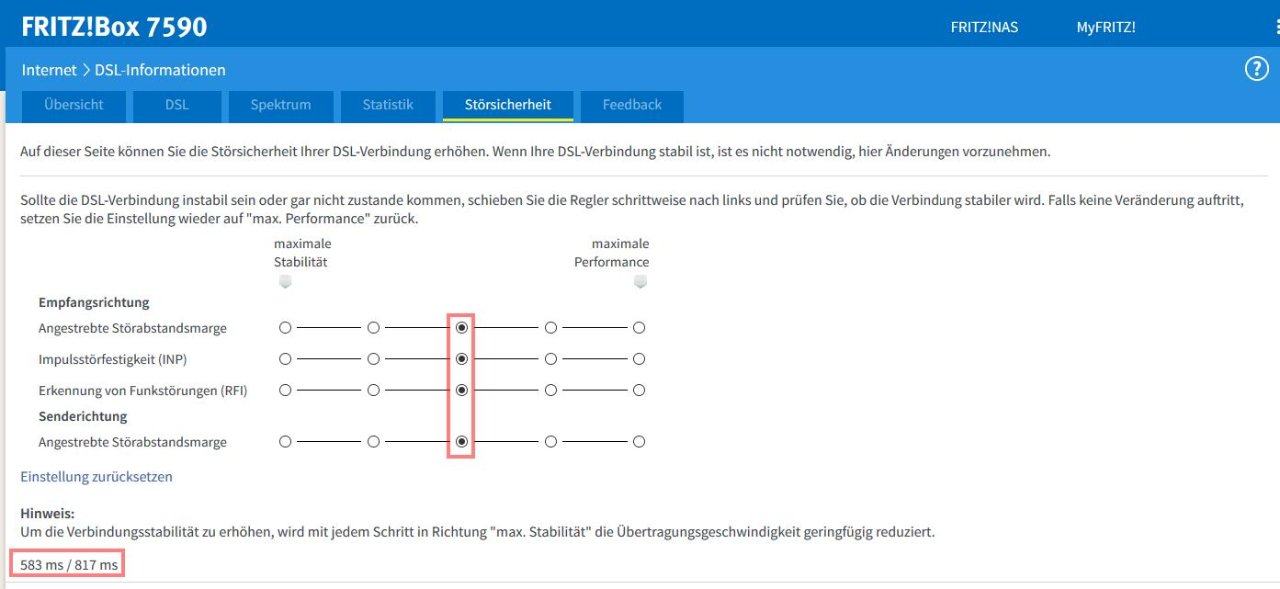Click the Empfangsrichtung section label
This screenshot has width=1280, height=589.
coord(94,302)
